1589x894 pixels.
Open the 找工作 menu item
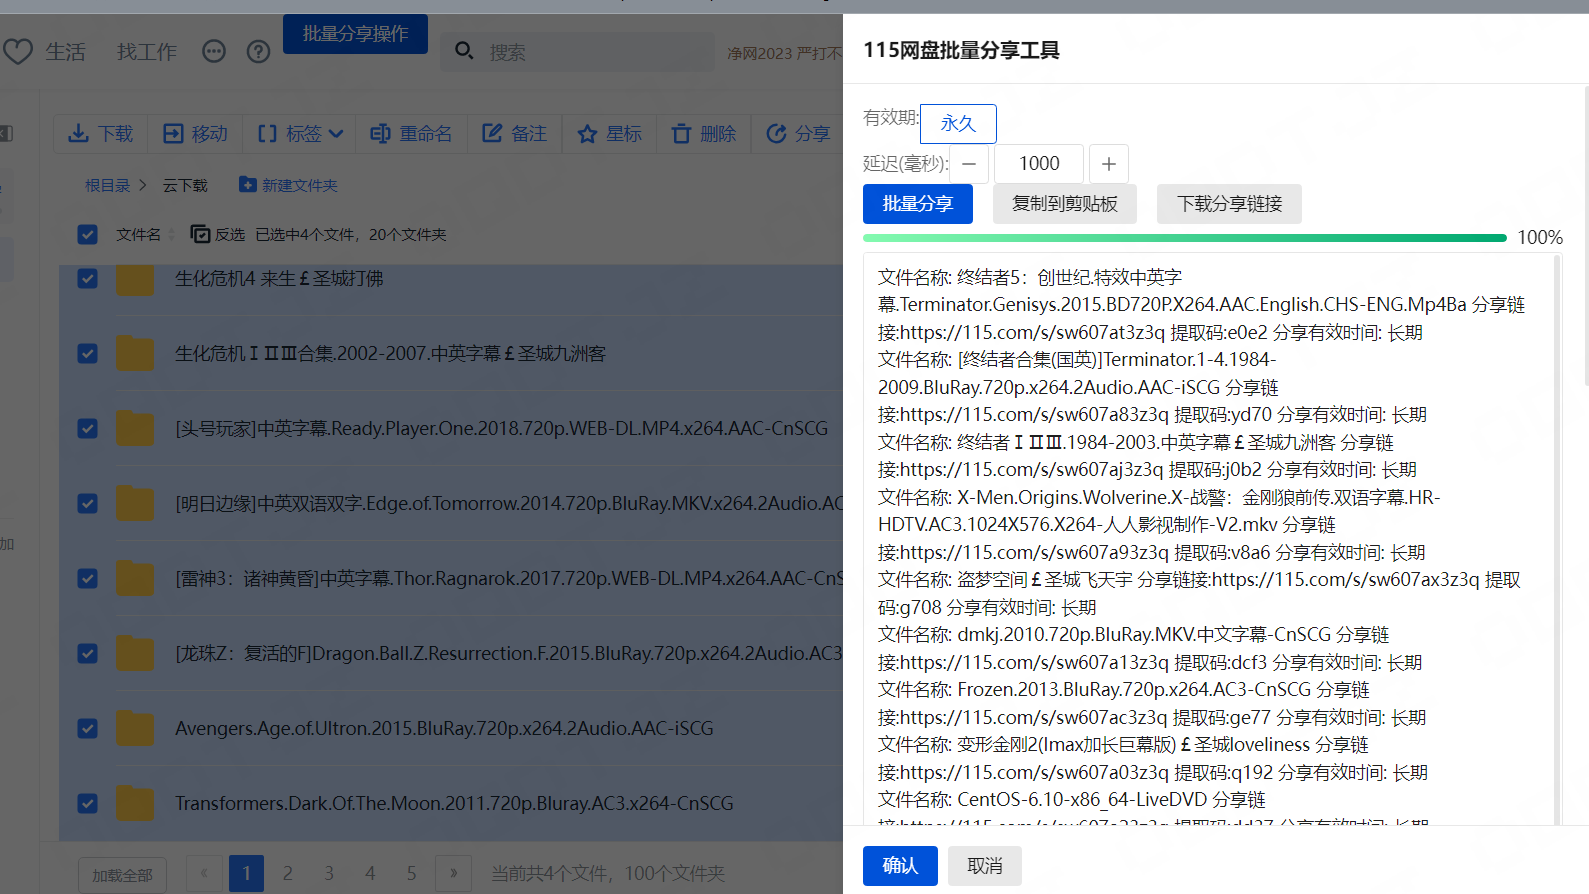pos(146,51)
